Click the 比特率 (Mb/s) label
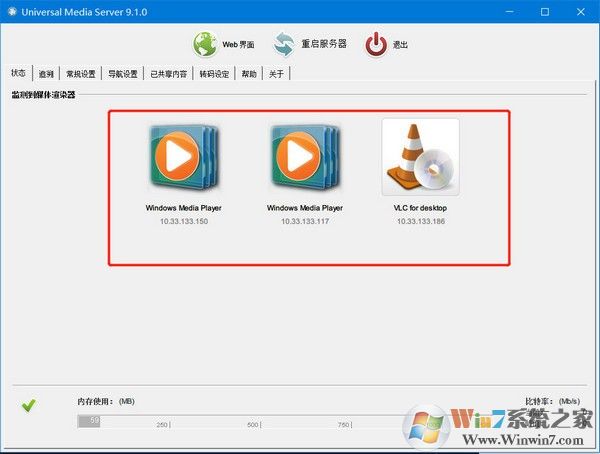The image size is (600, 454). coord(553,401)
